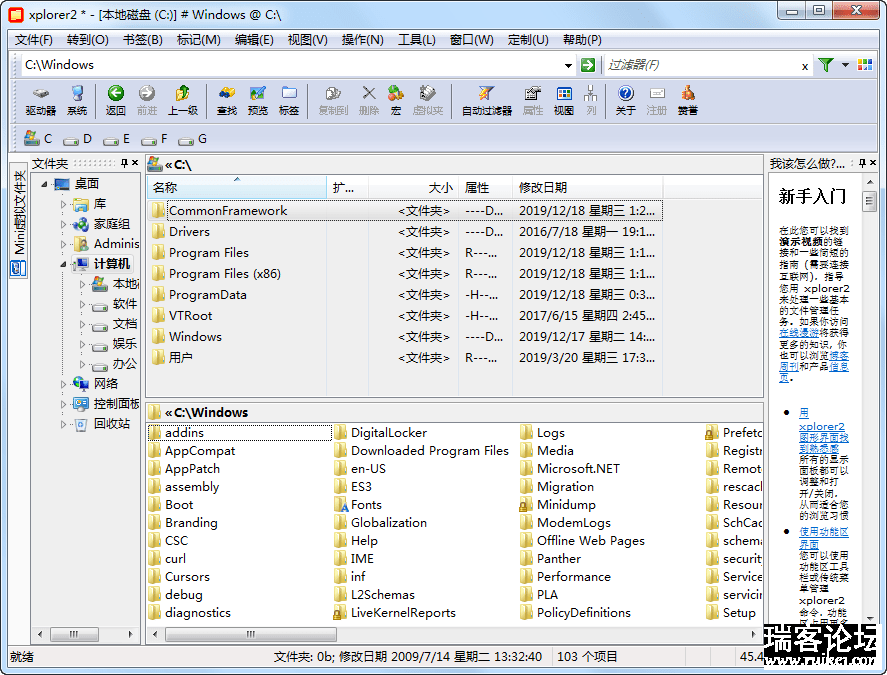Go up one level with 上一级
The width and height of the screenshot is (887, 675).
tap(183, 100)
